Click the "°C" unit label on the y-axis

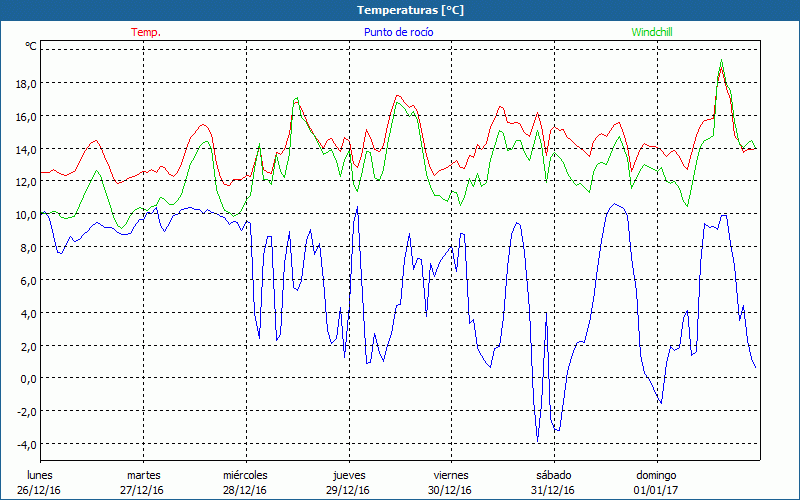tap(30, 46)
